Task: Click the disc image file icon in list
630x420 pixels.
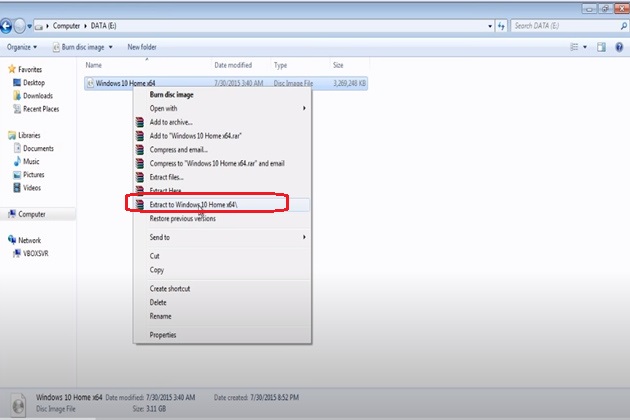Action: pyautogui.click(x=90, y=83)
